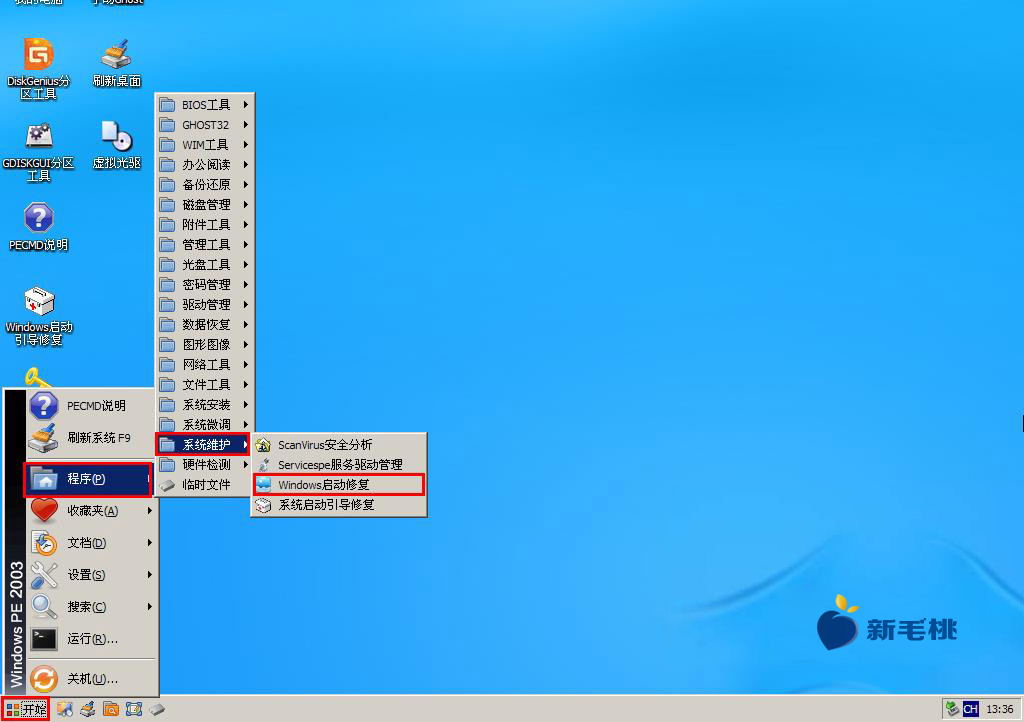Screen dimensions: 1024x722
Task: Click the blue-framed quick launch taskbar icon
Action: coord(134,709)
